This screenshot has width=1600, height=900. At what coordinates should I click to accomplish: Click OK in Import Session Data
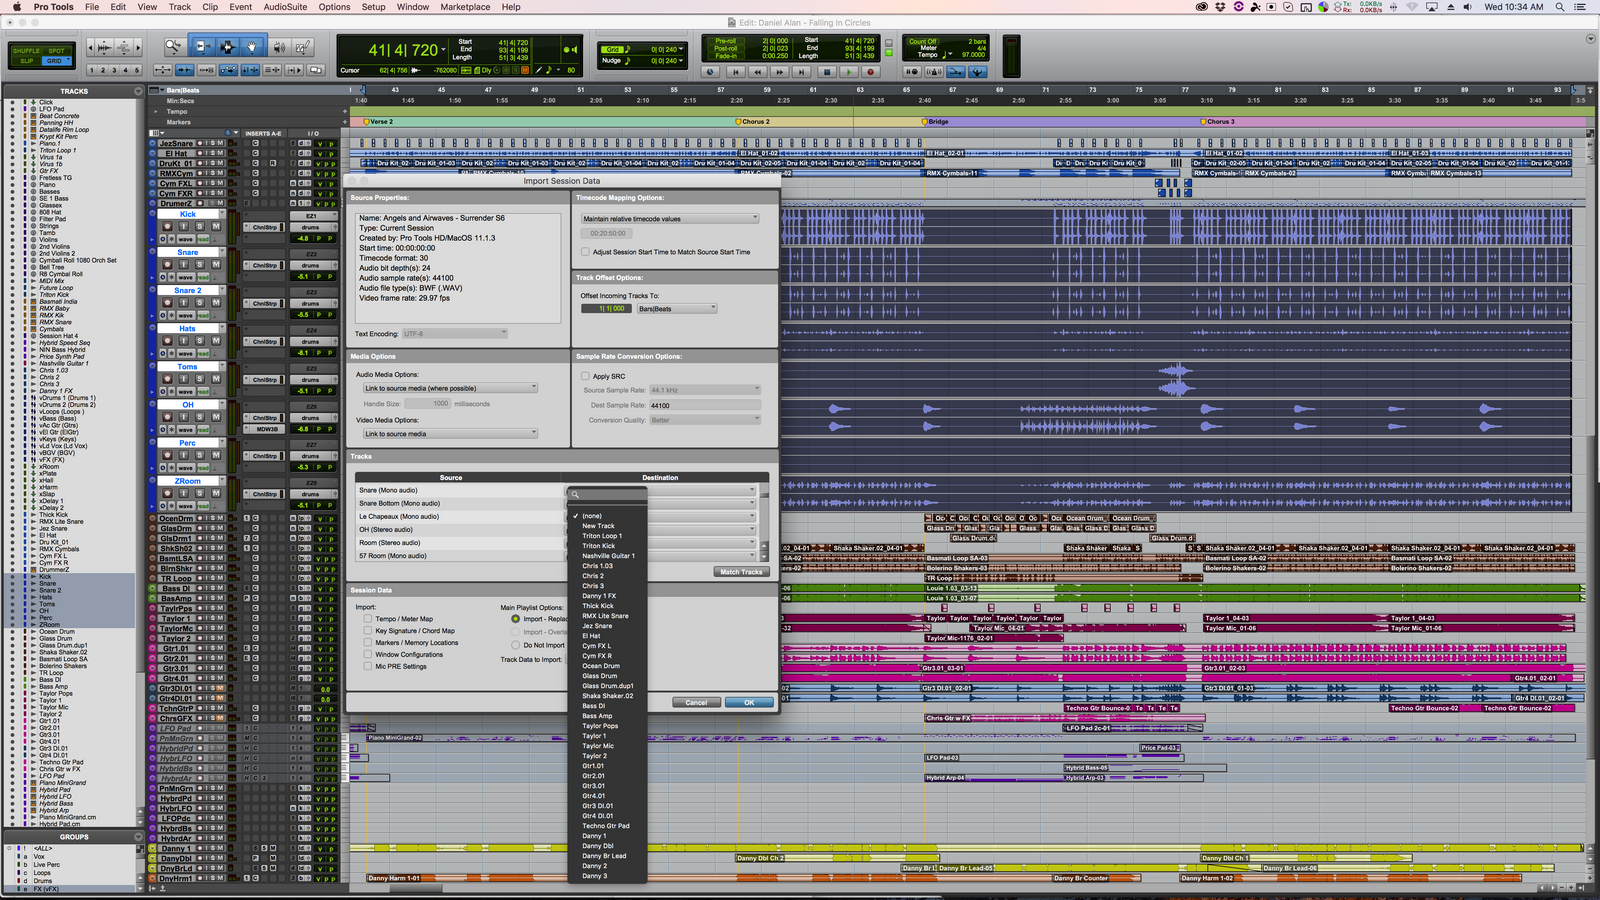point(749,703)
